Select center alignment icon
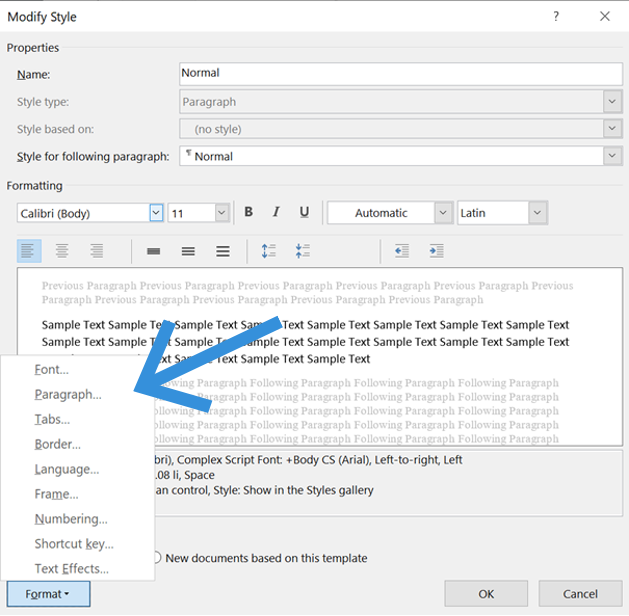 (x=62, y=251)
